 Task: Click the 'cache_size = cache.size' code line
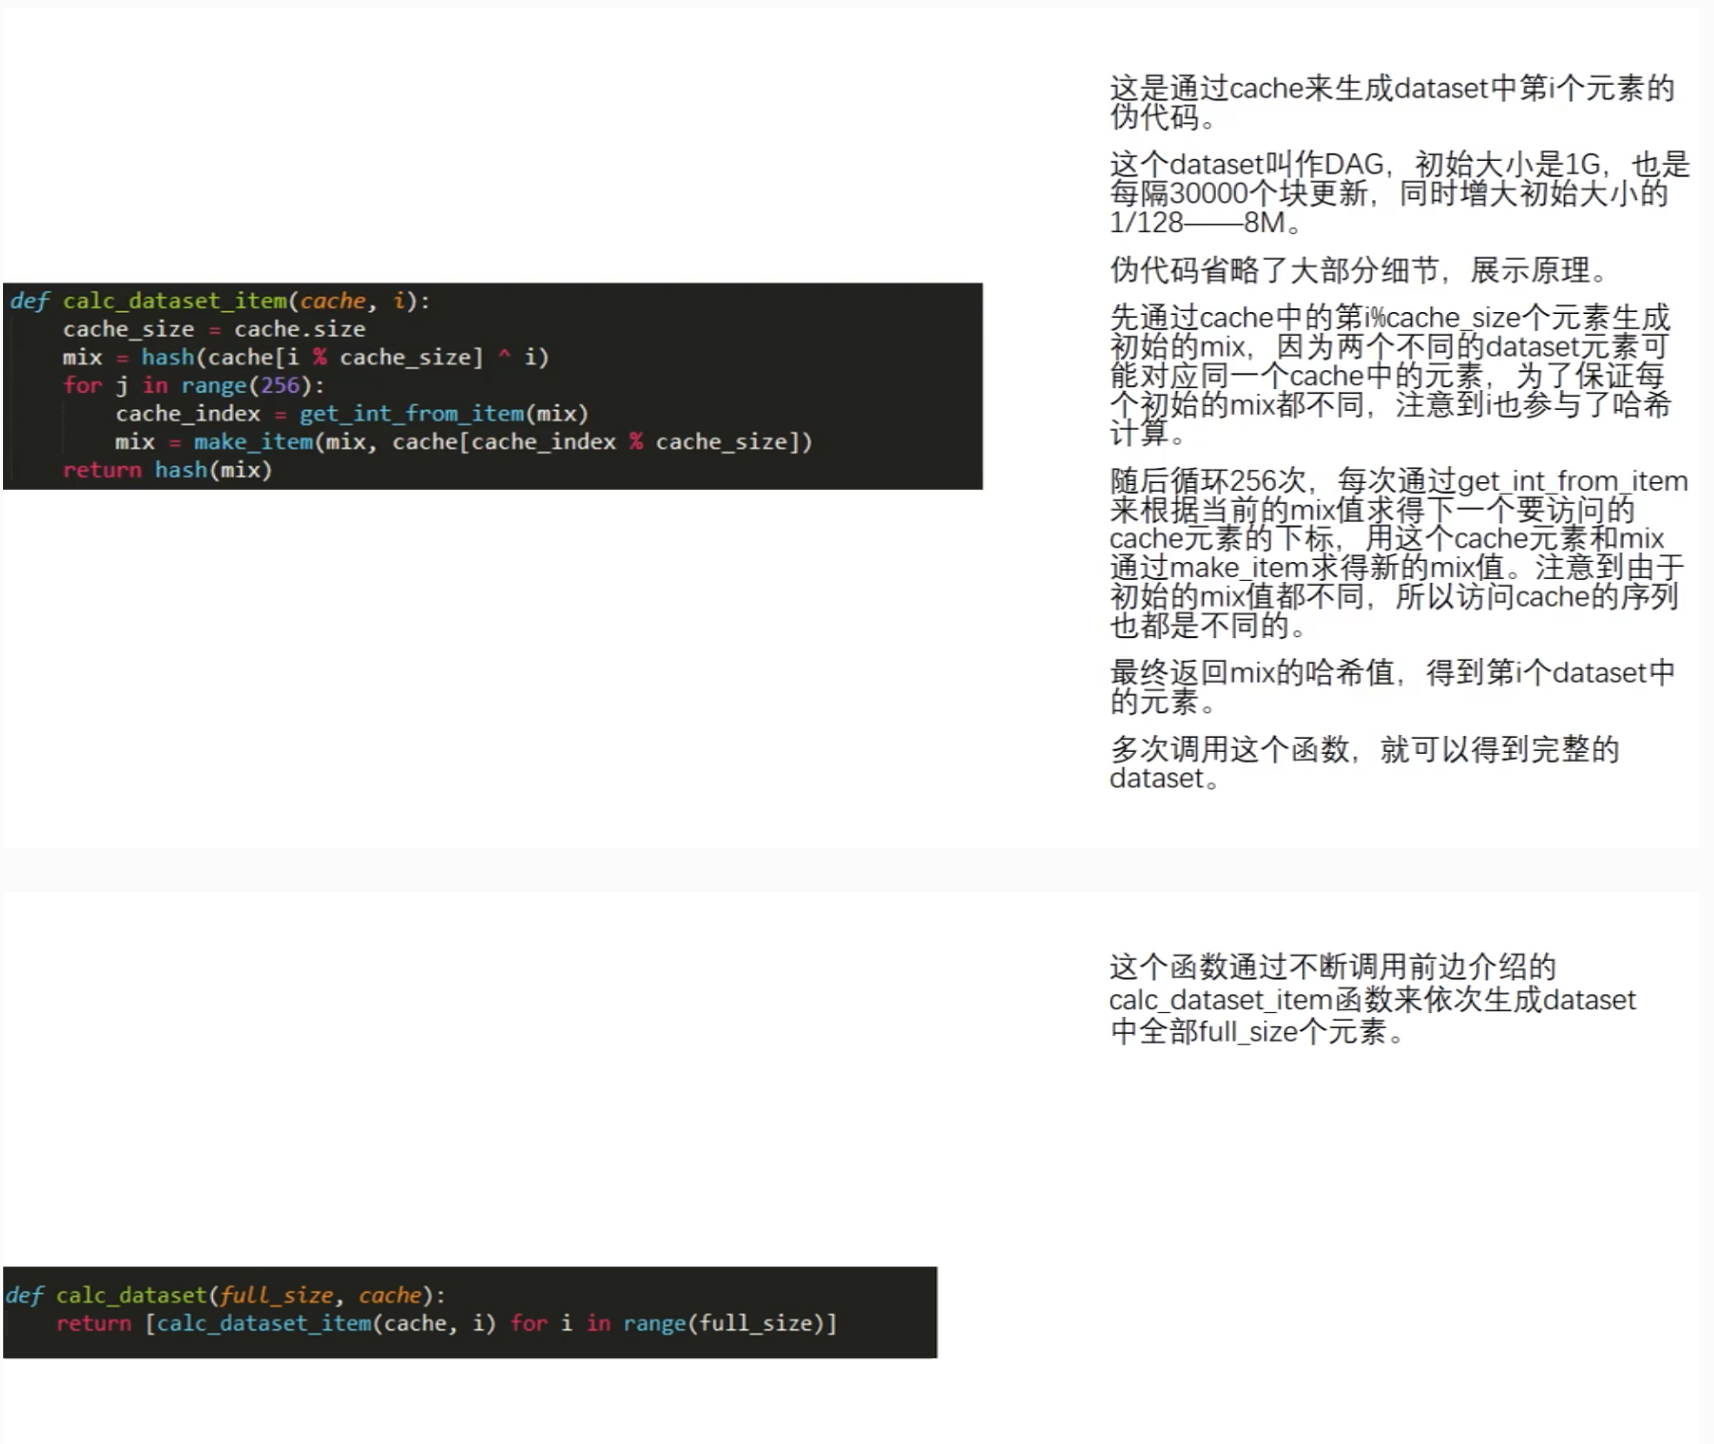click(x=214, y=329)
